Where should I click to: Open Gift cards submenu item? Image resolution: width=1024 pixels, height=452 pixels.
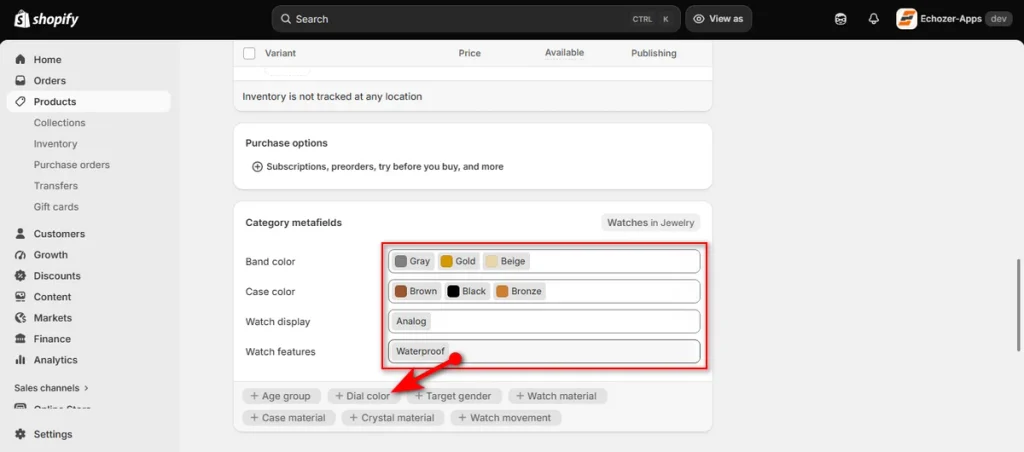pyautogui.click(x=56, y=206)
